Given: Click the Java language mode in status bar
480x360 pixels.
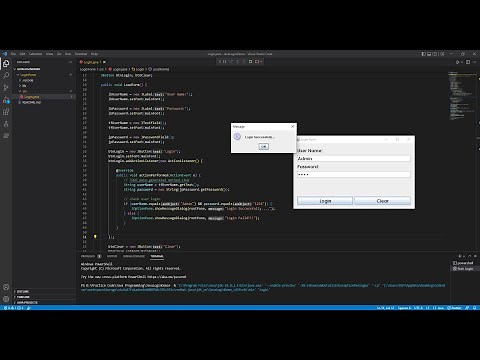Looking at the screenshot, I should click(x=440, y=308).
